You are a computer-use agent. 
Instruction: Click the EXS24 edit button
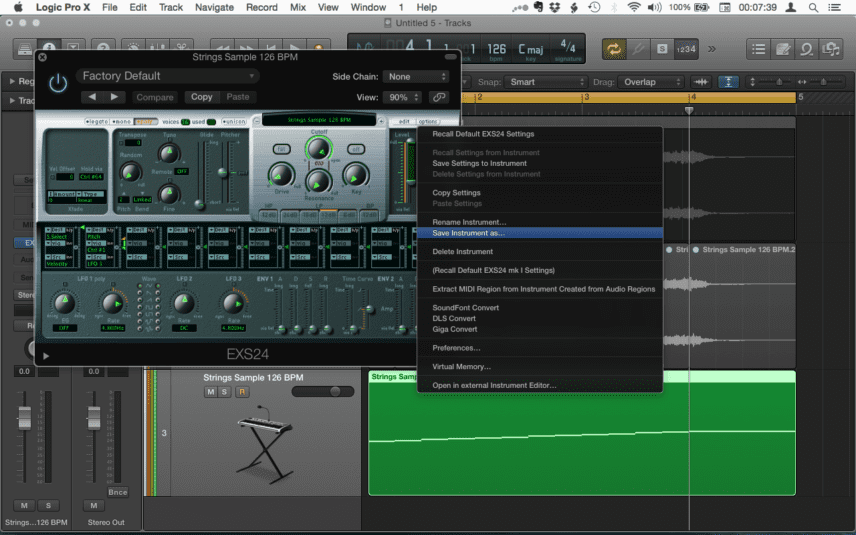[405, 121]
